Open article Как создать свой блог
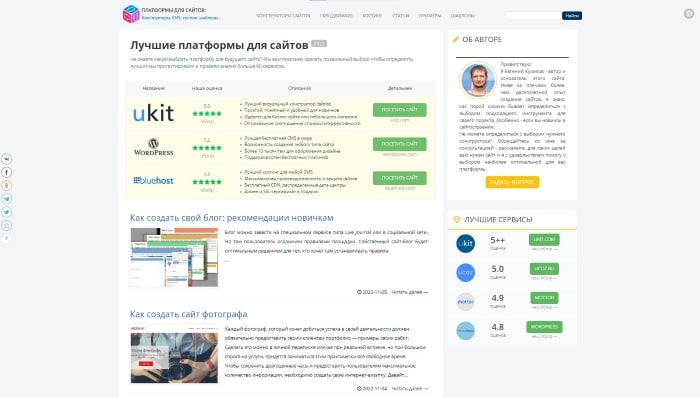This screenshot has height=398, width=700. (x=232, y=218)
